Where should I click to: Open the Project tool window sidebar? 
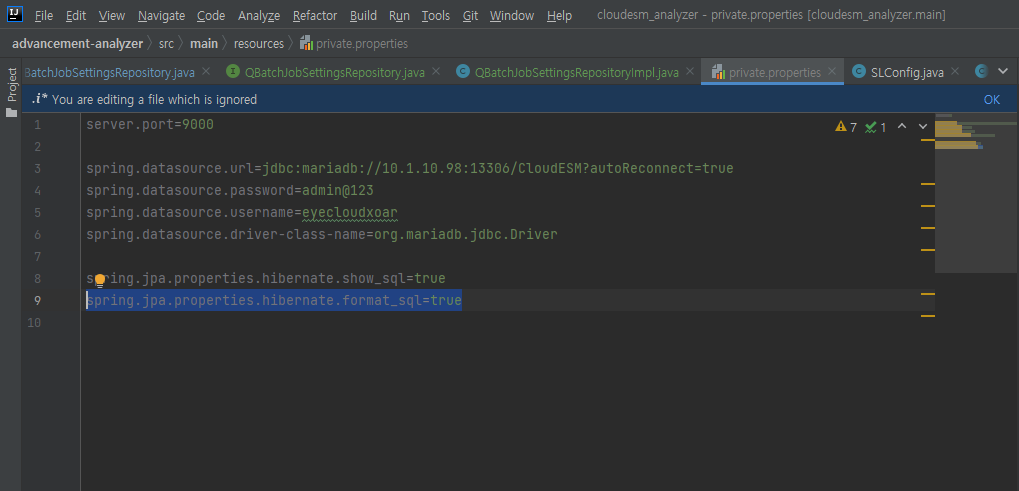pos(11,92)
